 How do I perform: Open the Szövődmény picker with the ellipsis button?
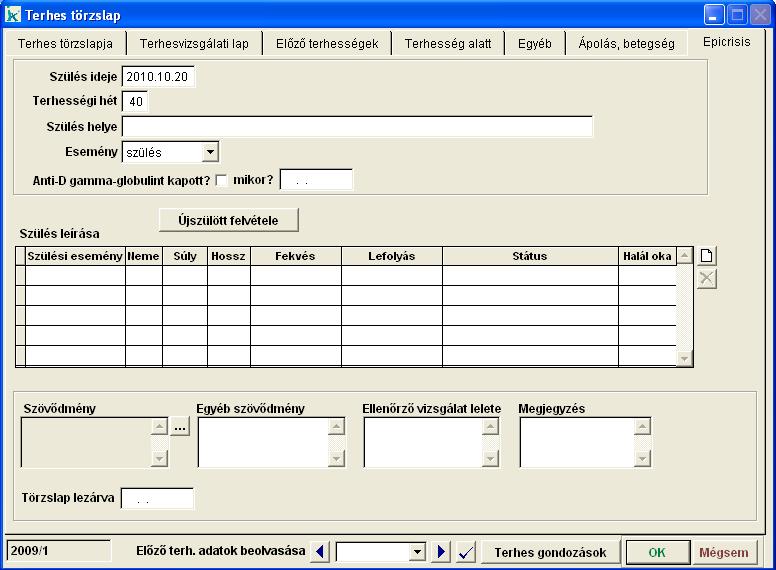(180, 427)
